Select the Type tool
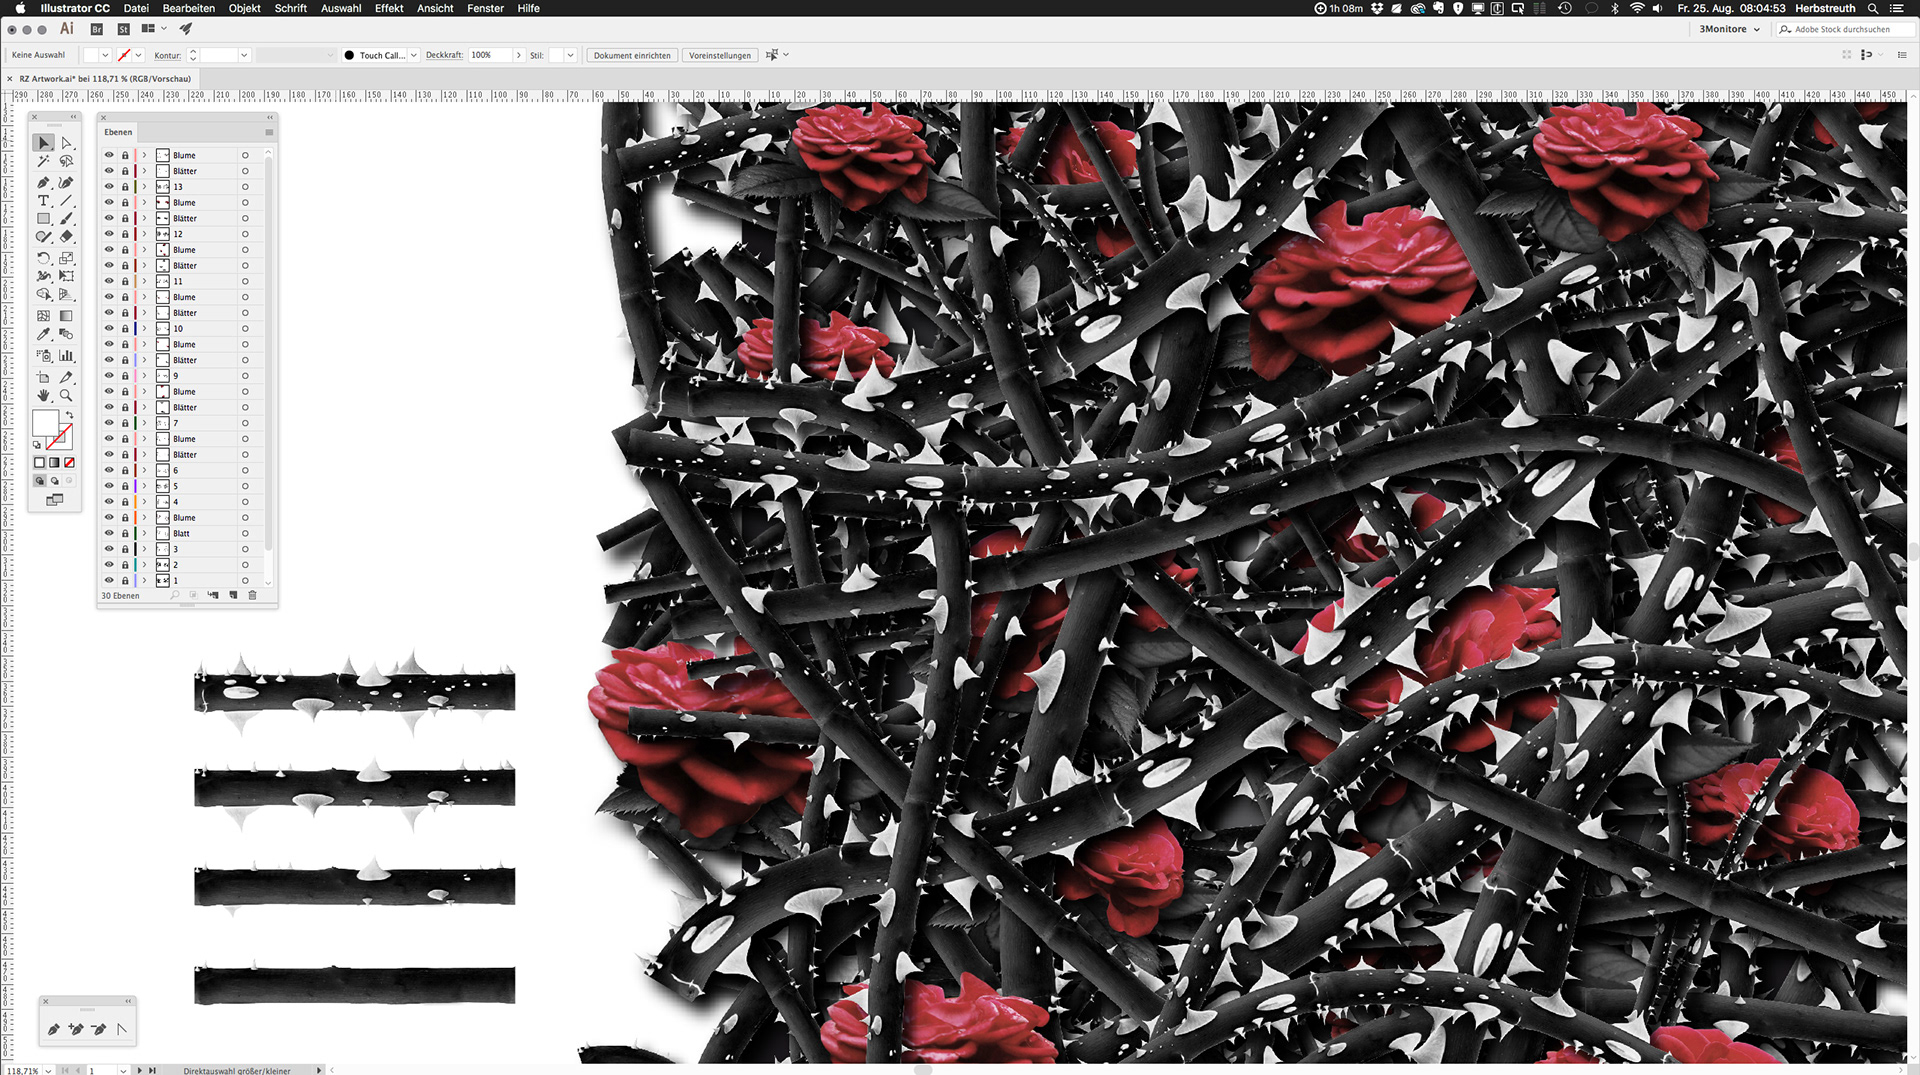The image size is (1920, 1075). 43,201
